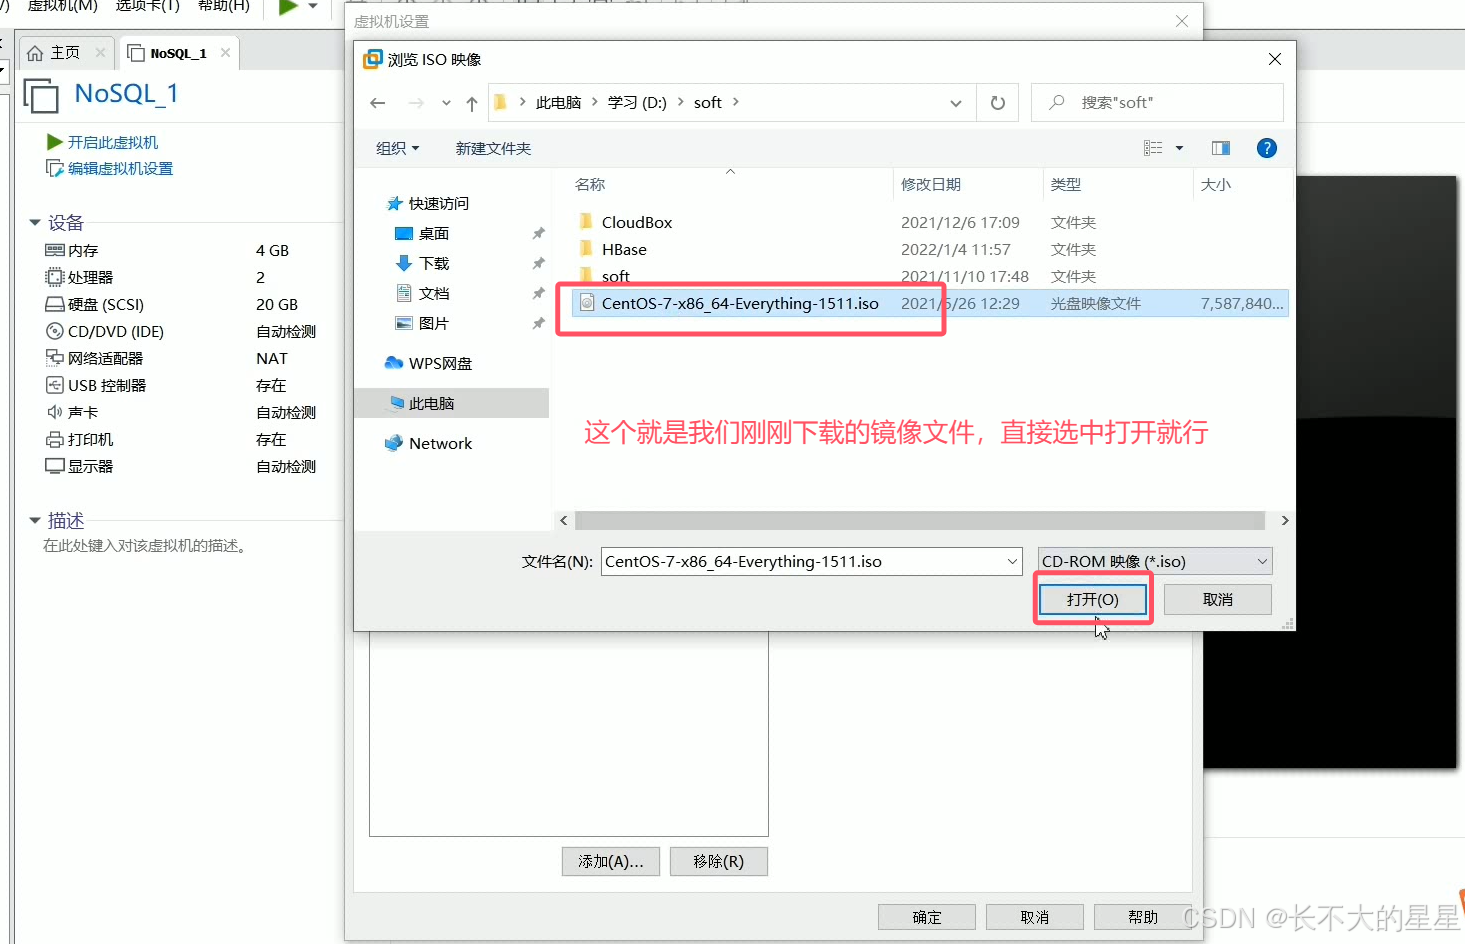The image size is (1465, 944).
Task: Click the blue help question mark icon
Action: tap(1267, 148)
